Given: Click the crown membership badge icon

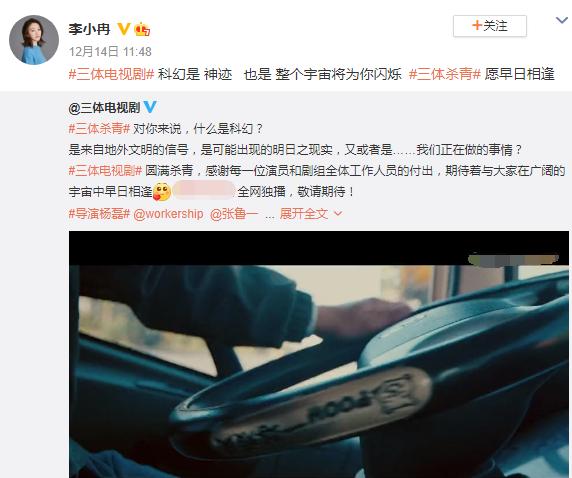Looking at the screenshot, I should (142, 29).
